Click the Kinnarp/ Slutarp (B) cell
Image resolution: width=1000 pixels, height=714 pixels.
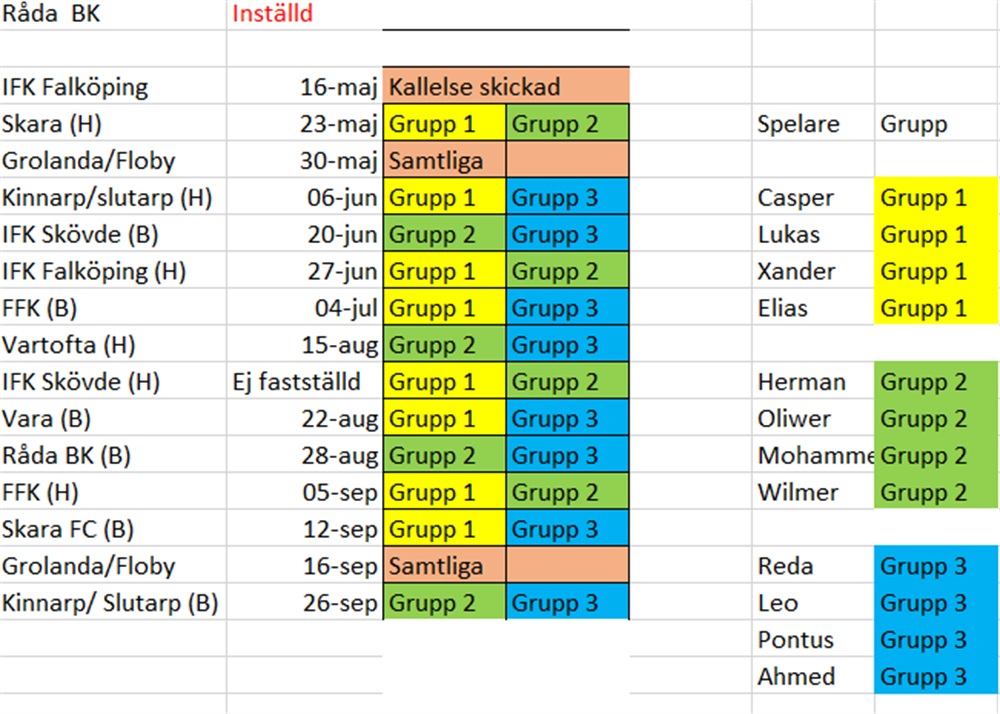pos(113,602)
